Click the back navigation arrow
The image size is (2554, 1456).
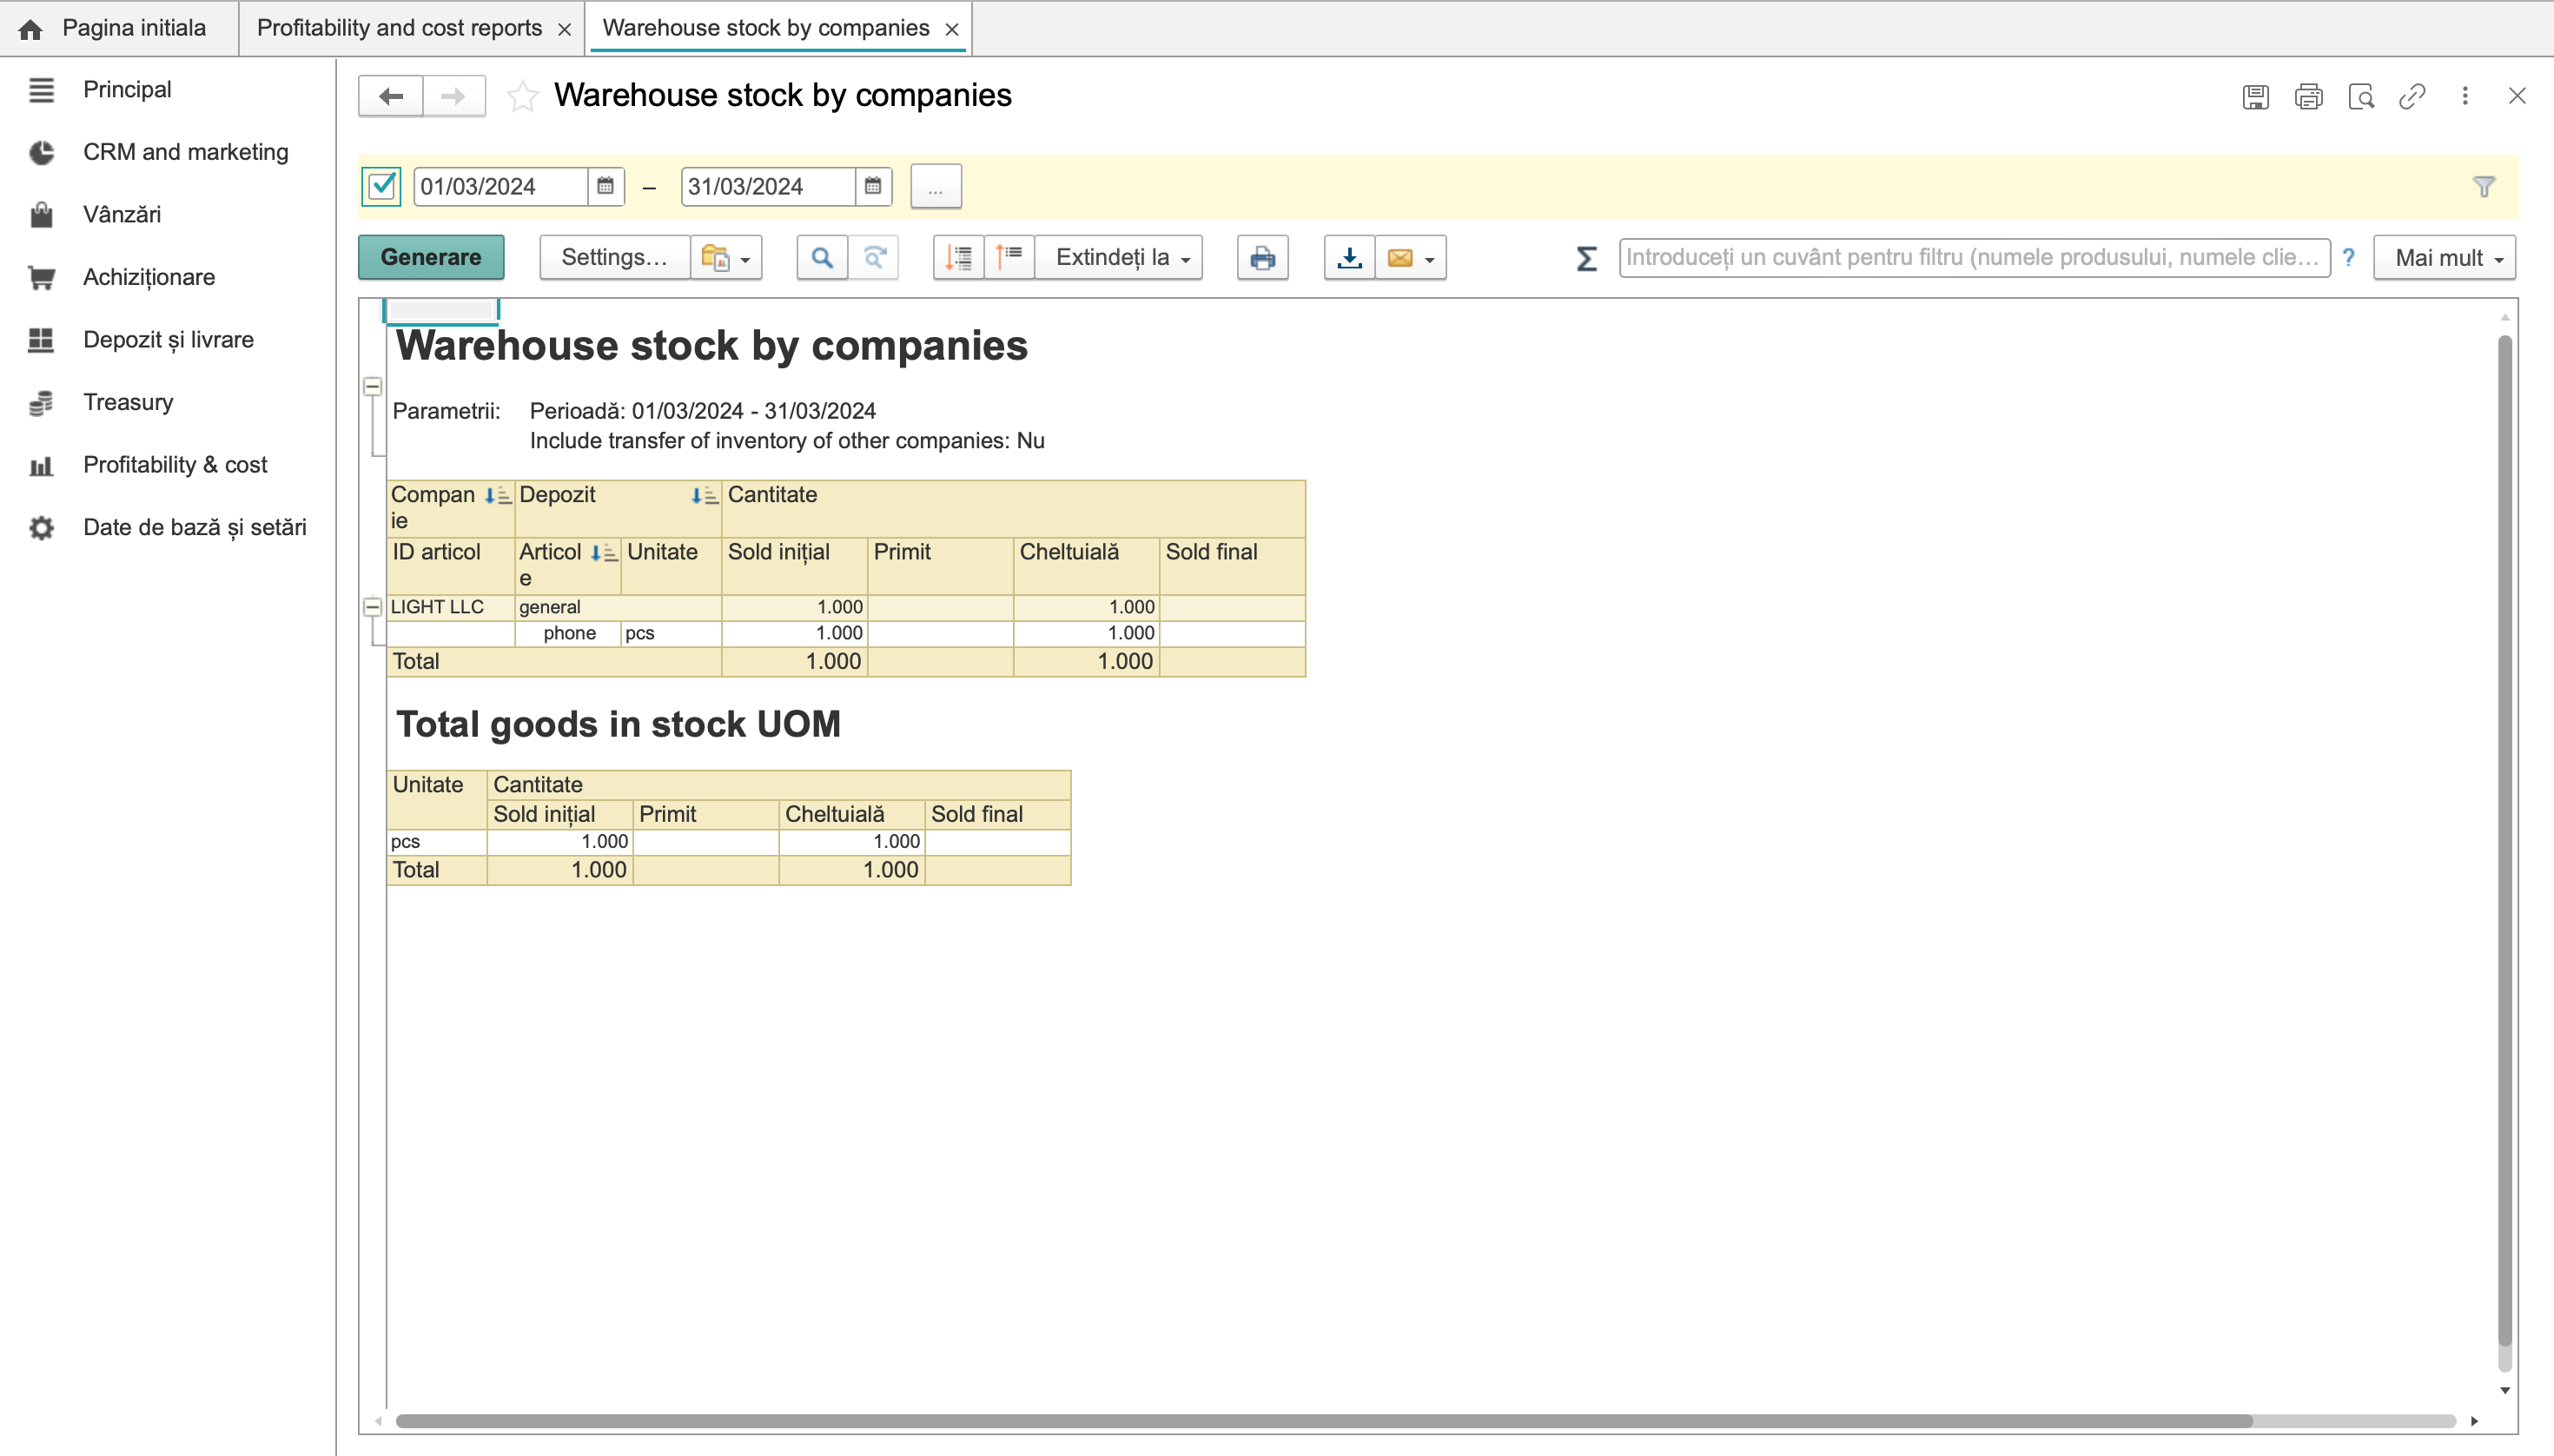coord(391,96)
